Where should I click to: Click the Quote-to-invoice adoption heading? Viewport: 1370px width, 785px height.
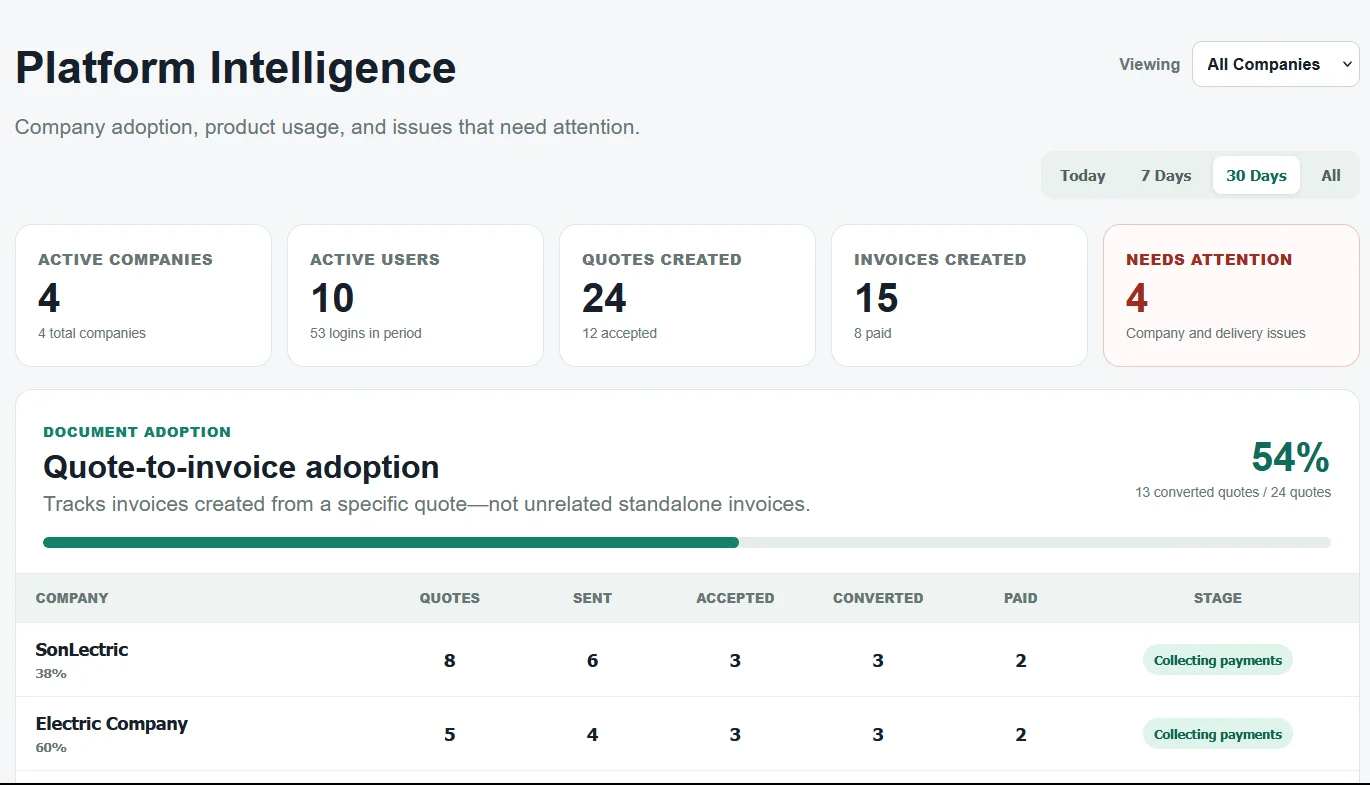click(241, 467)
